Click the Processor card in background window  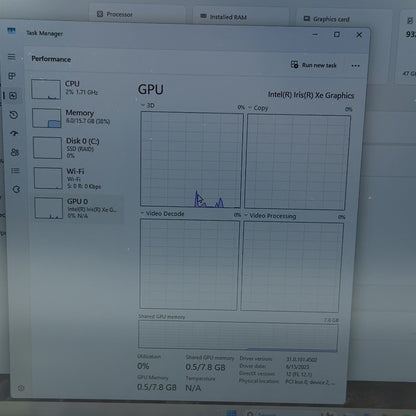(137, 14)
